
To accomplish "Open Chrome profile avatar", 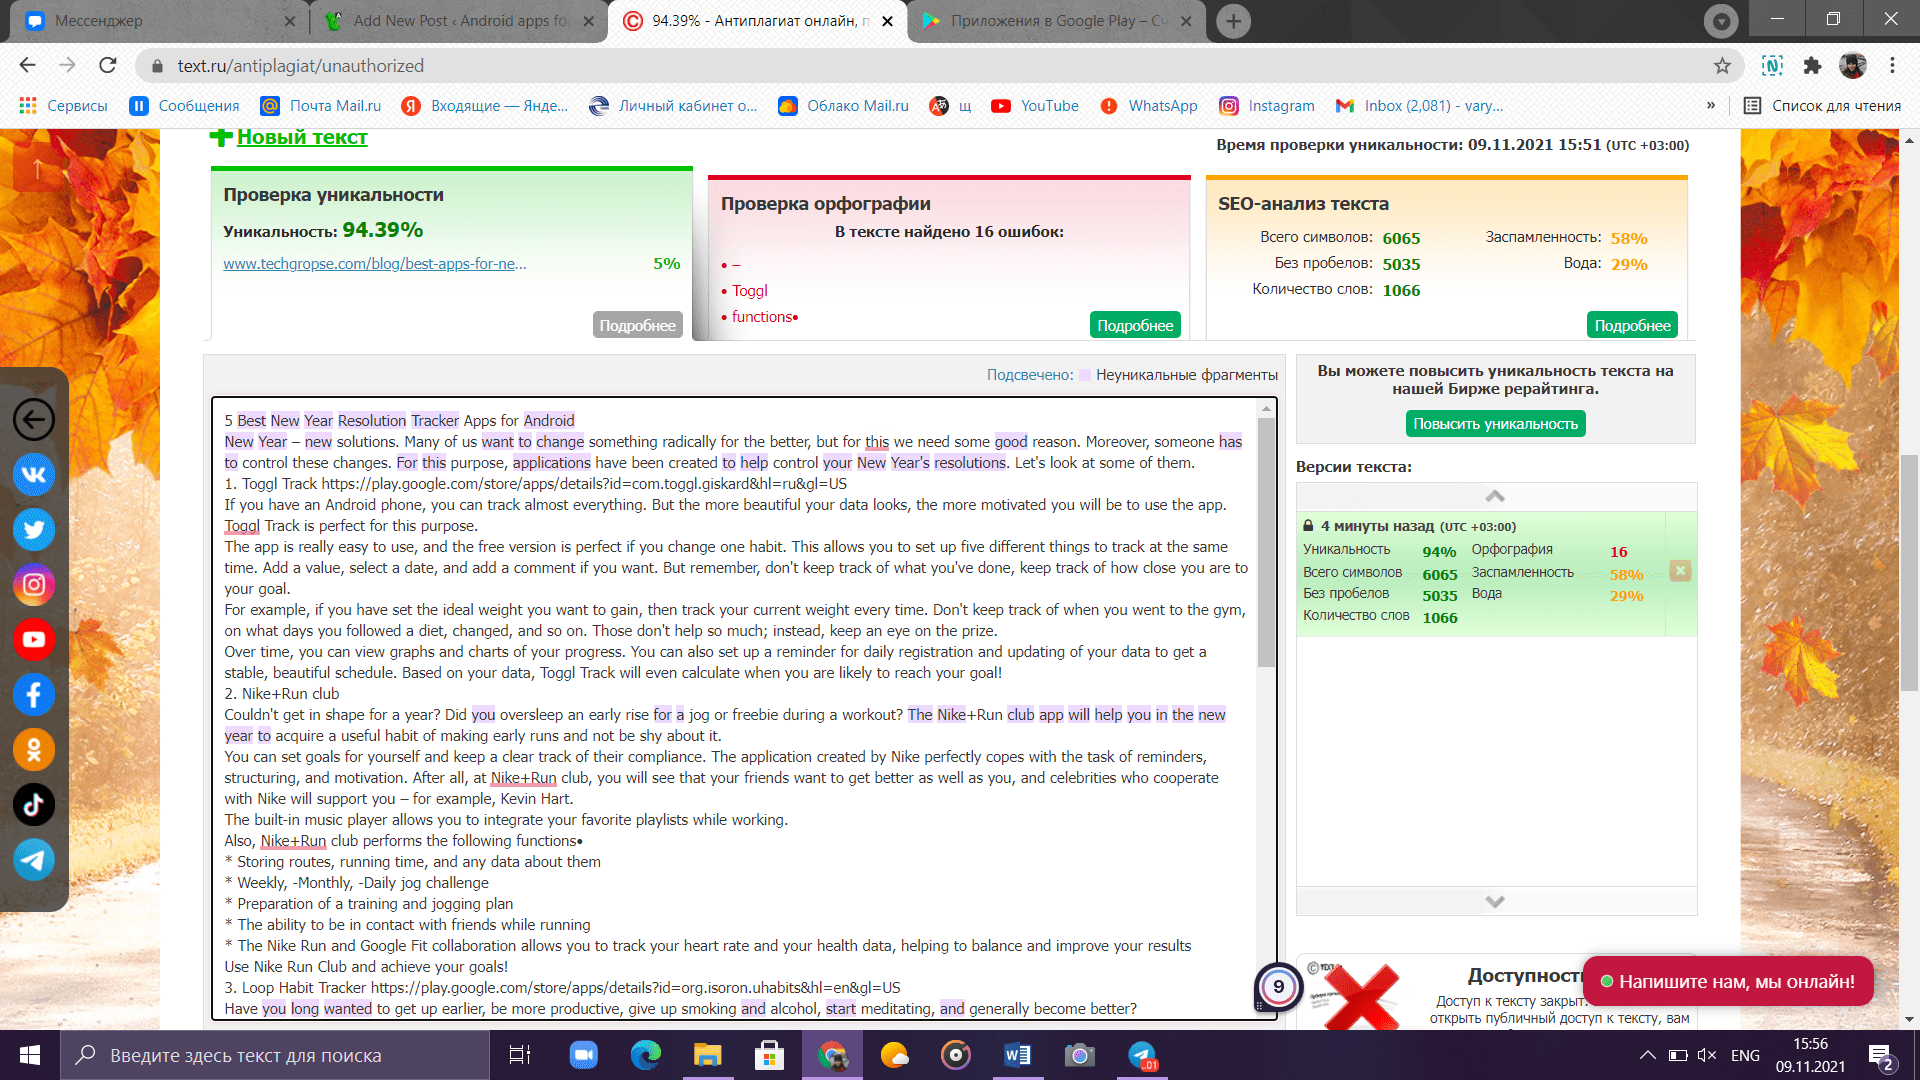I will coord(1852,65).
